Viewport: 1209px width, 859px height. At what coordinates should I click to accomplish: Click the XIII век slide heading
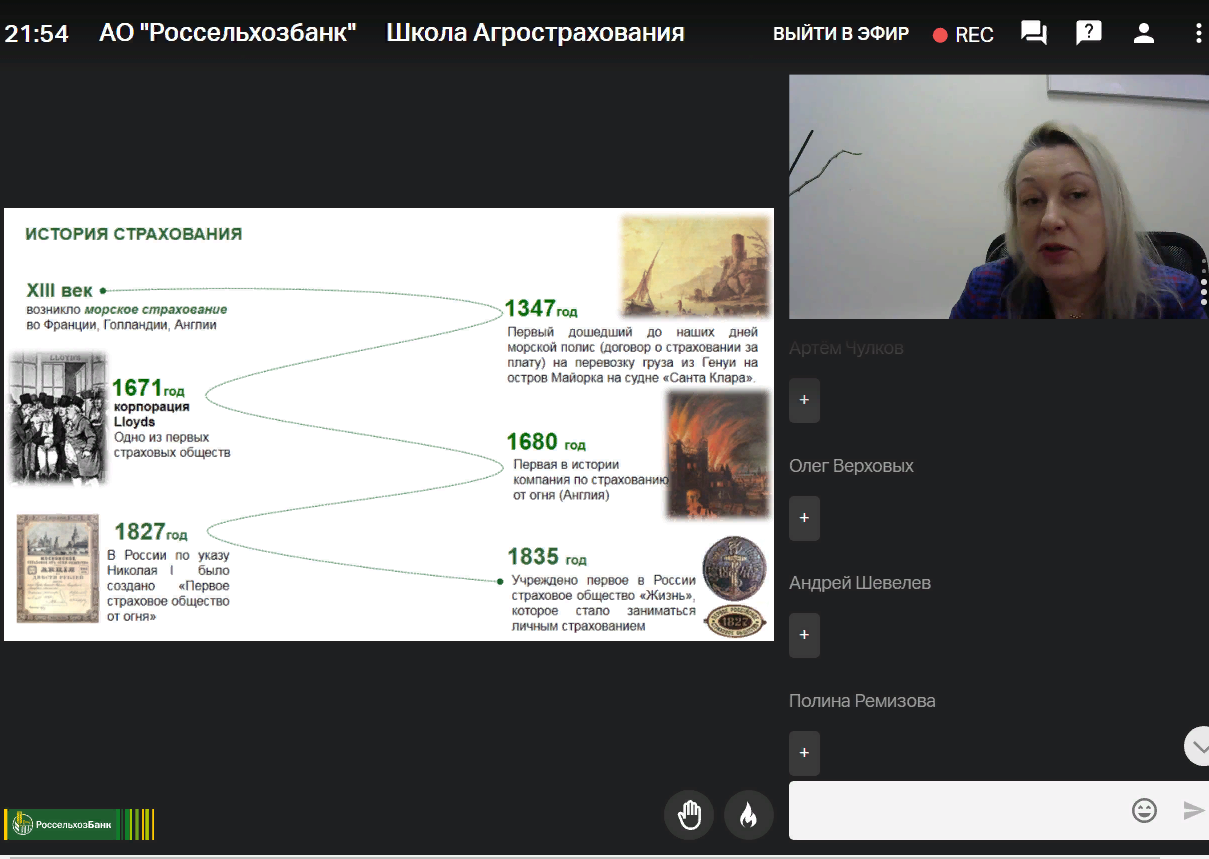point(60,291)
